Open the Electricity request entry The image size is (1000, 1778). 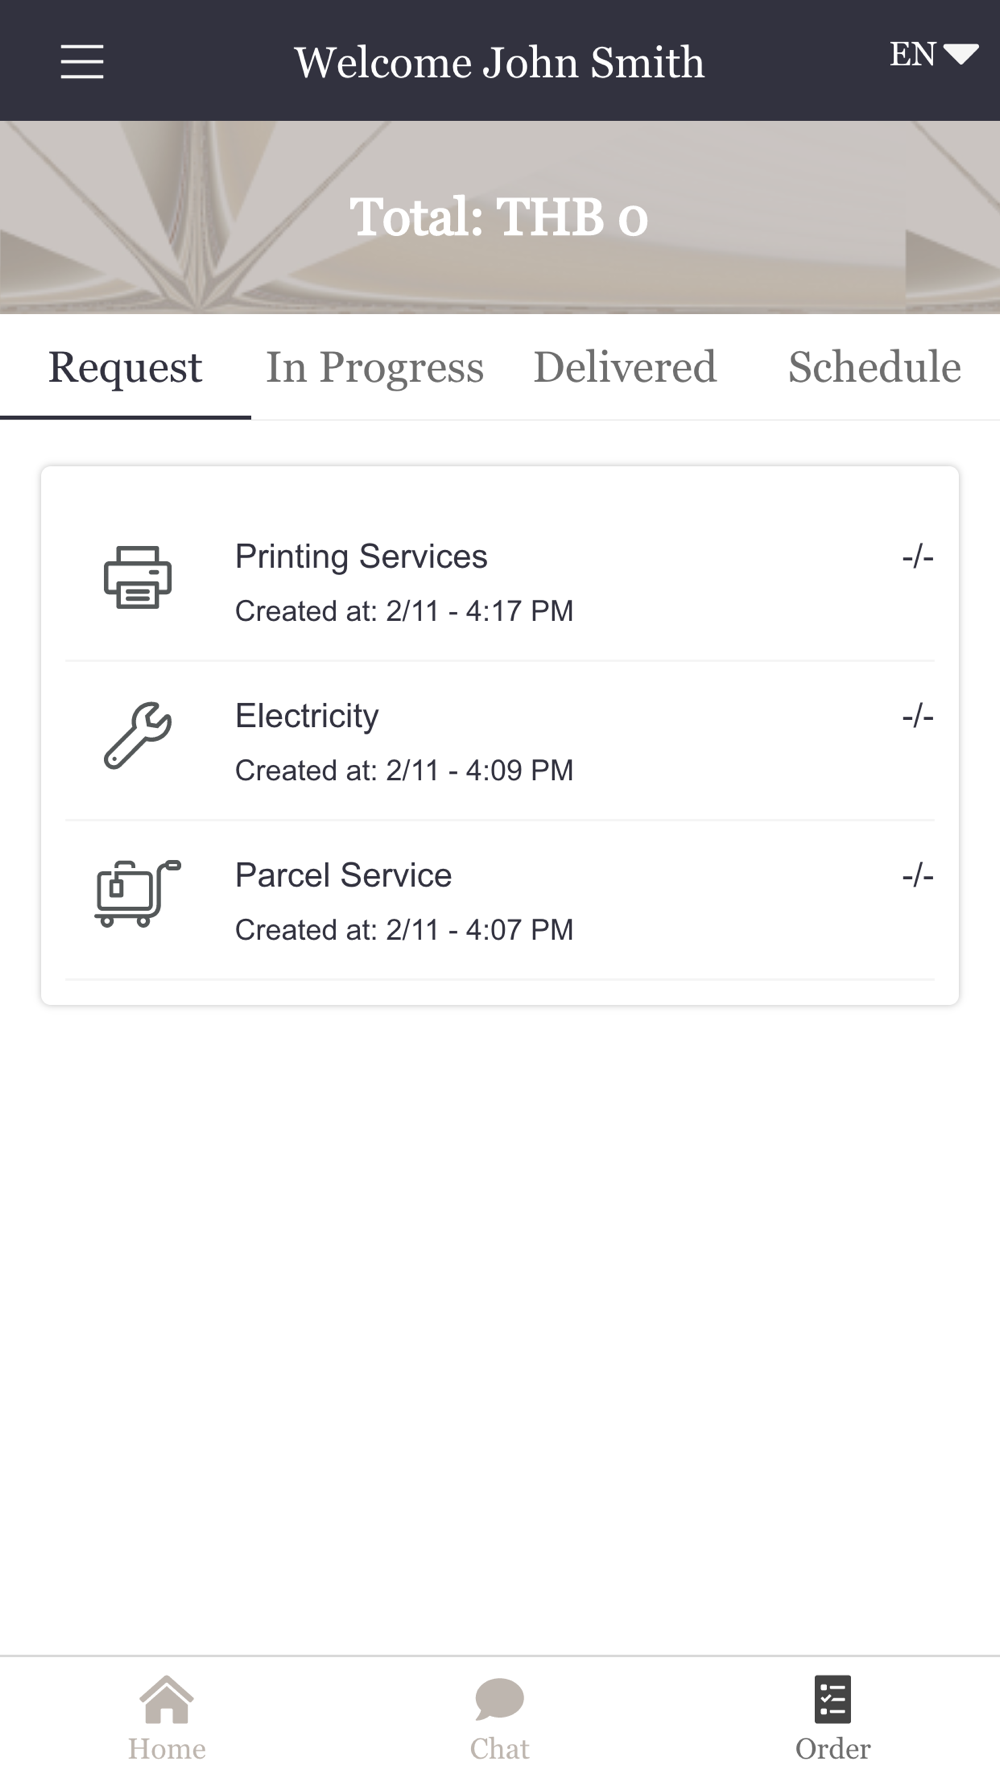[500, 741]
